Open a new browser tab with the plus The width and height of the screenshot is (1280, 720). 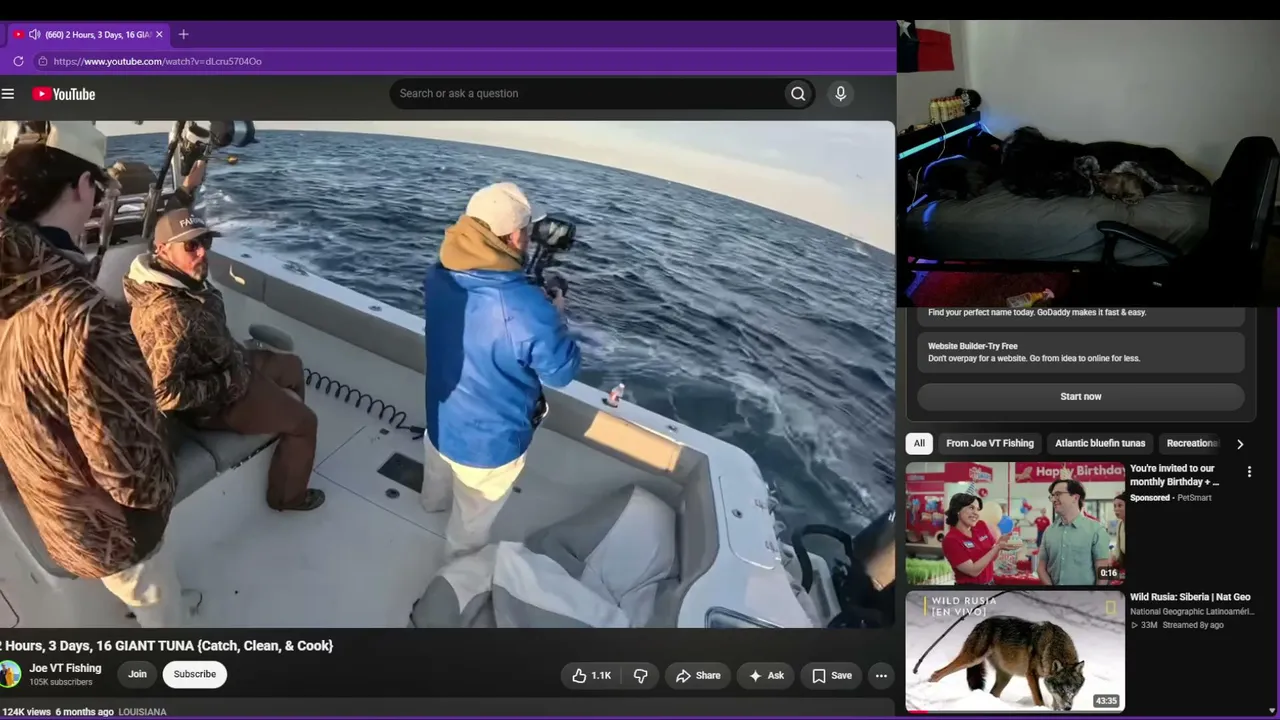coord(183,34)
